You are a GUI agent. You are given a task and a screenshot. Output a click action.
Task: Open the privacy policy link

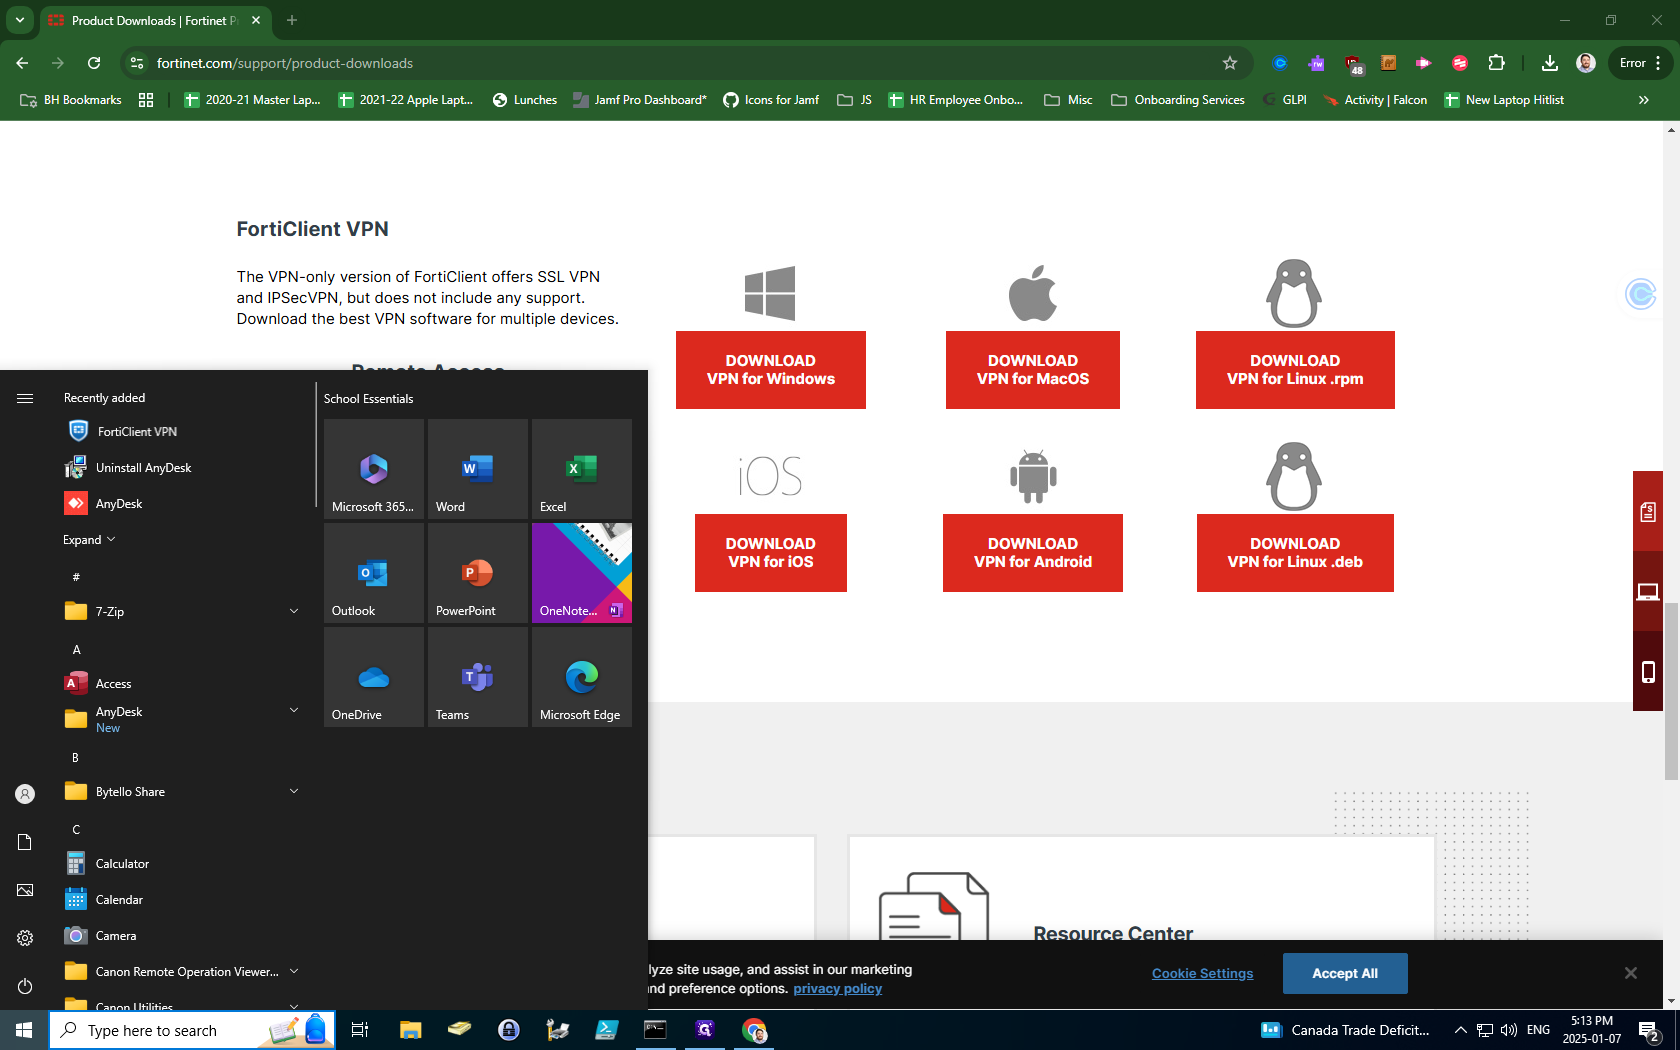click(x=838, y=989)
